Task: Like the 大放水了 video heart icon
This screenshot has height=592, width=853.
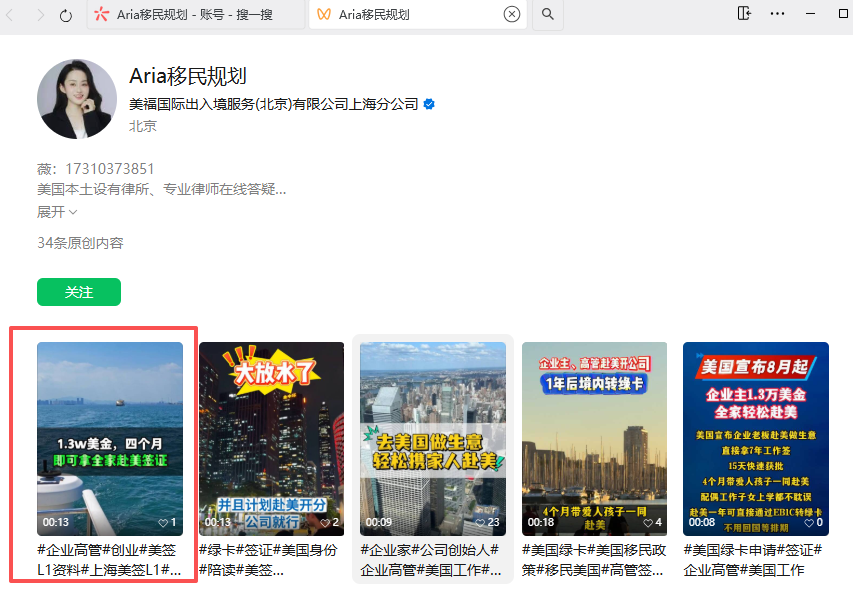Action: point(325,523)
